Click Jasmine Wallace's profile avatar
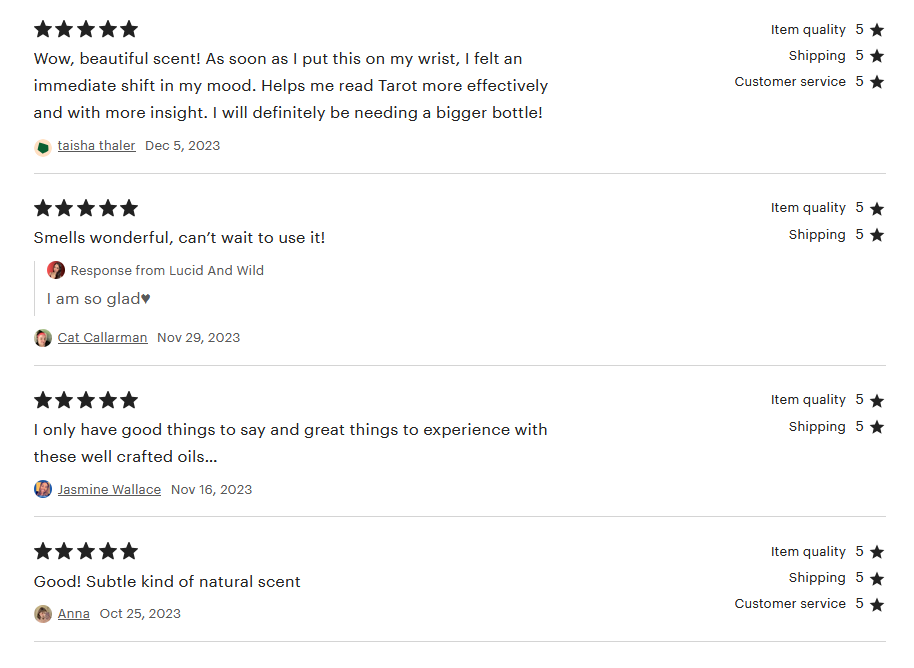914x668 pixels. [x=43, y=490]
